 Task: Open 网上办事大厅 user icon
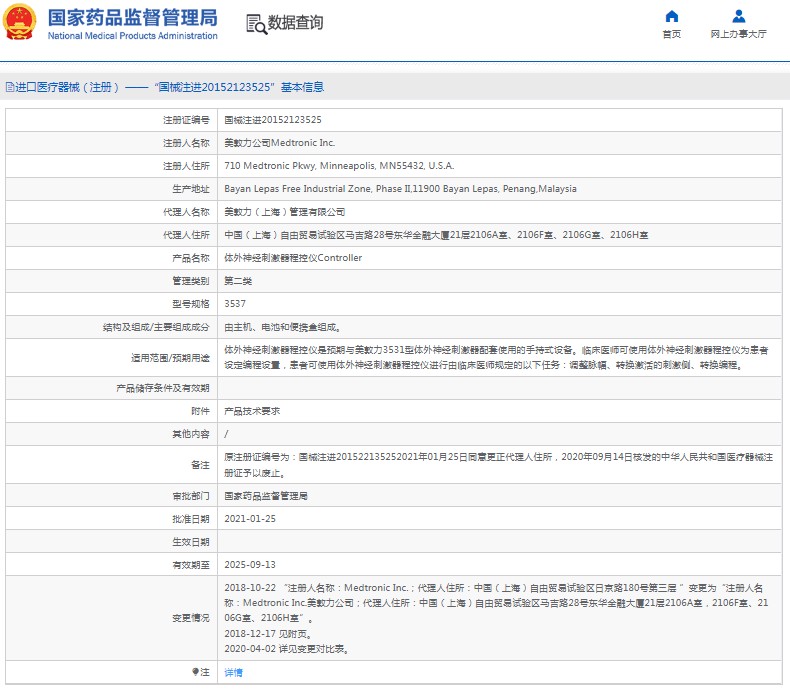click(x=738, y=16)
